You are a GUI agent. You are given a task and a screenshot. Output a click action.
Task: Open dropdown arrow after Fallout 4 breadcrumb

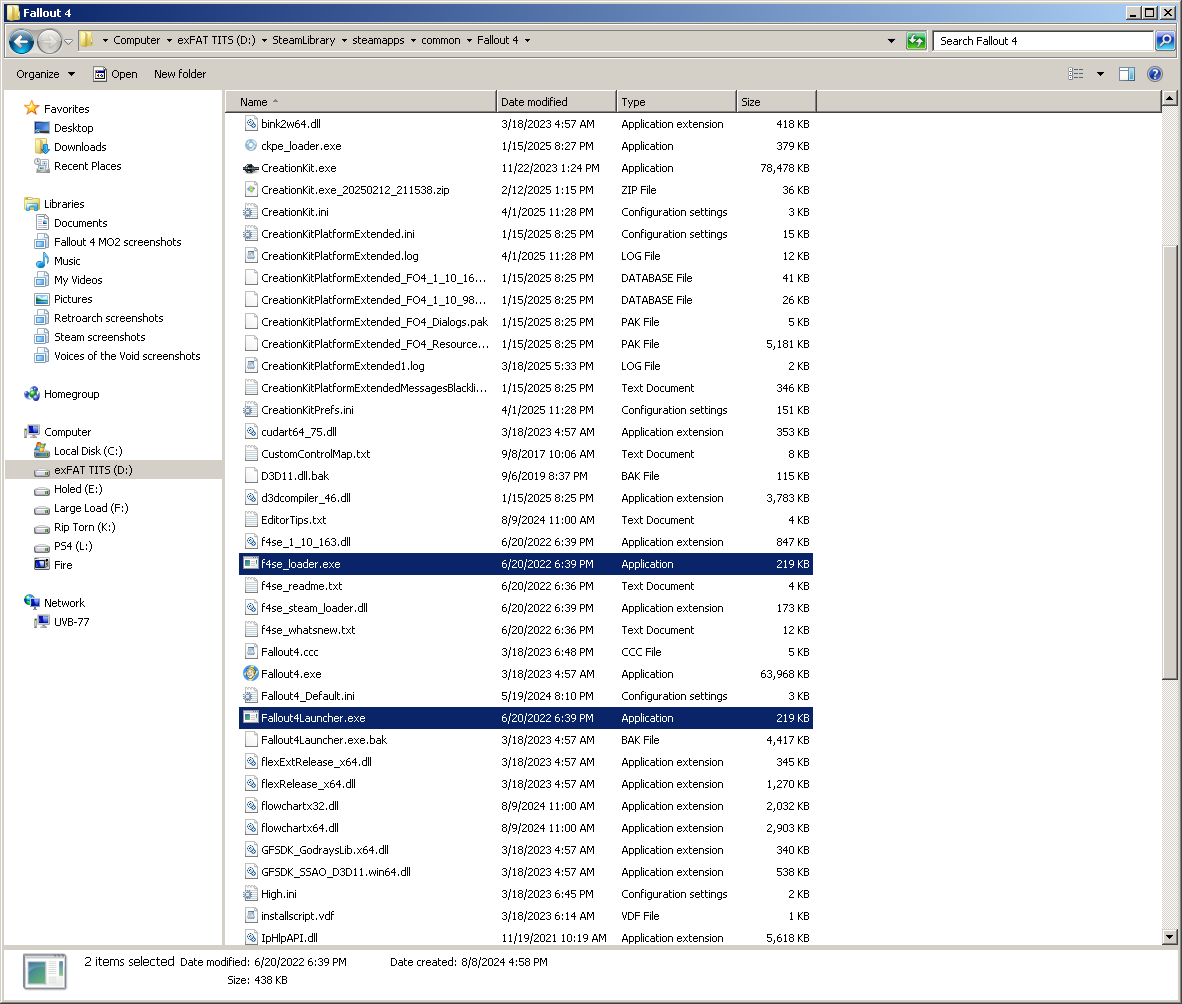527,41
